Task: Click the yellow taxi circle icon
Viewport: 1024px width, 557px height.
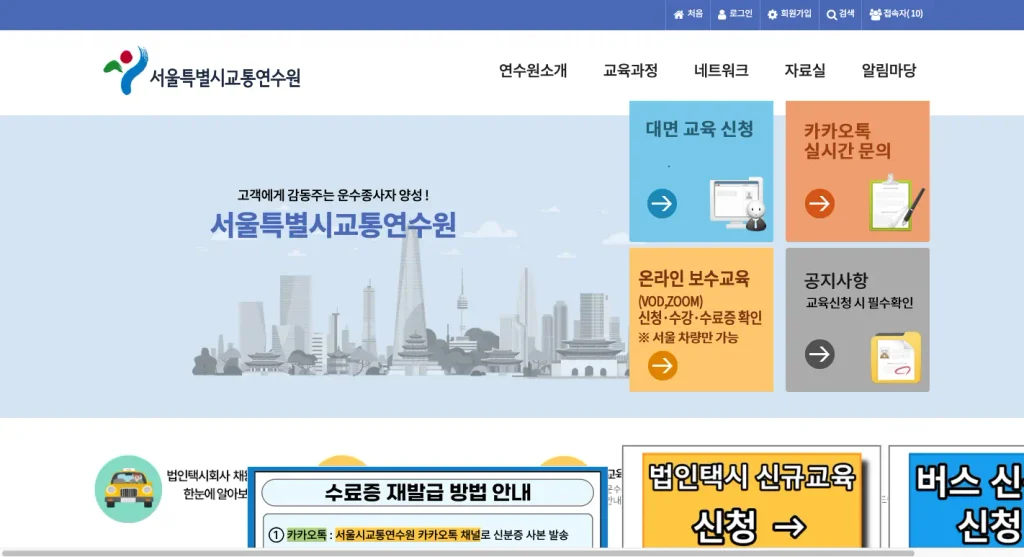Action: 128,488
